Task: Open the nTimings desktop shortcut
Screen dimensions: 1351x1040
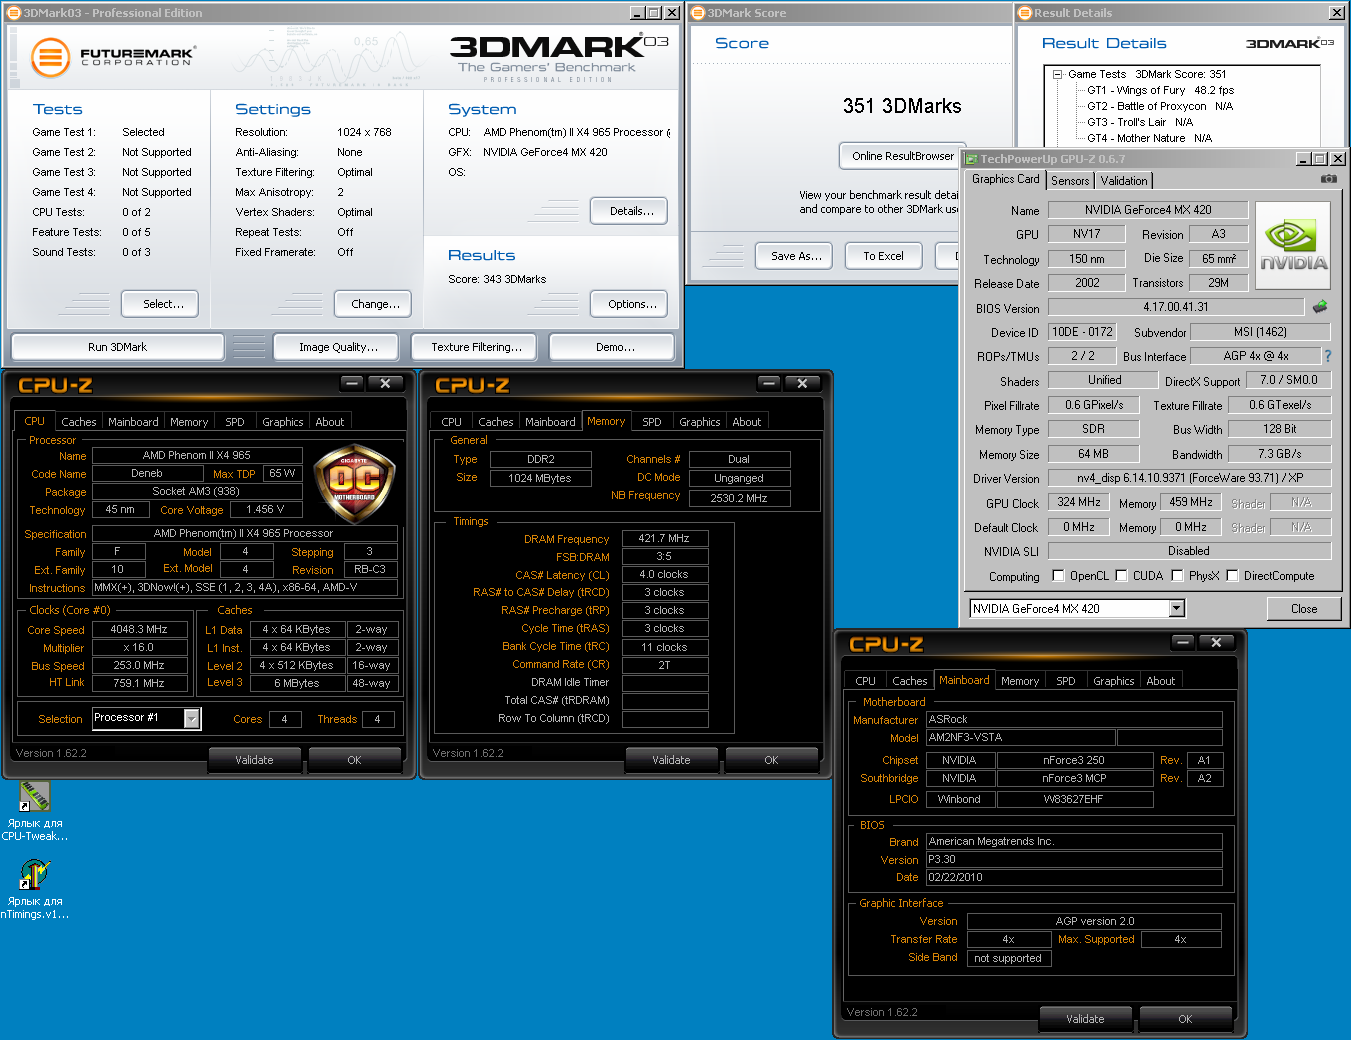Action: (x=35, y=874)
